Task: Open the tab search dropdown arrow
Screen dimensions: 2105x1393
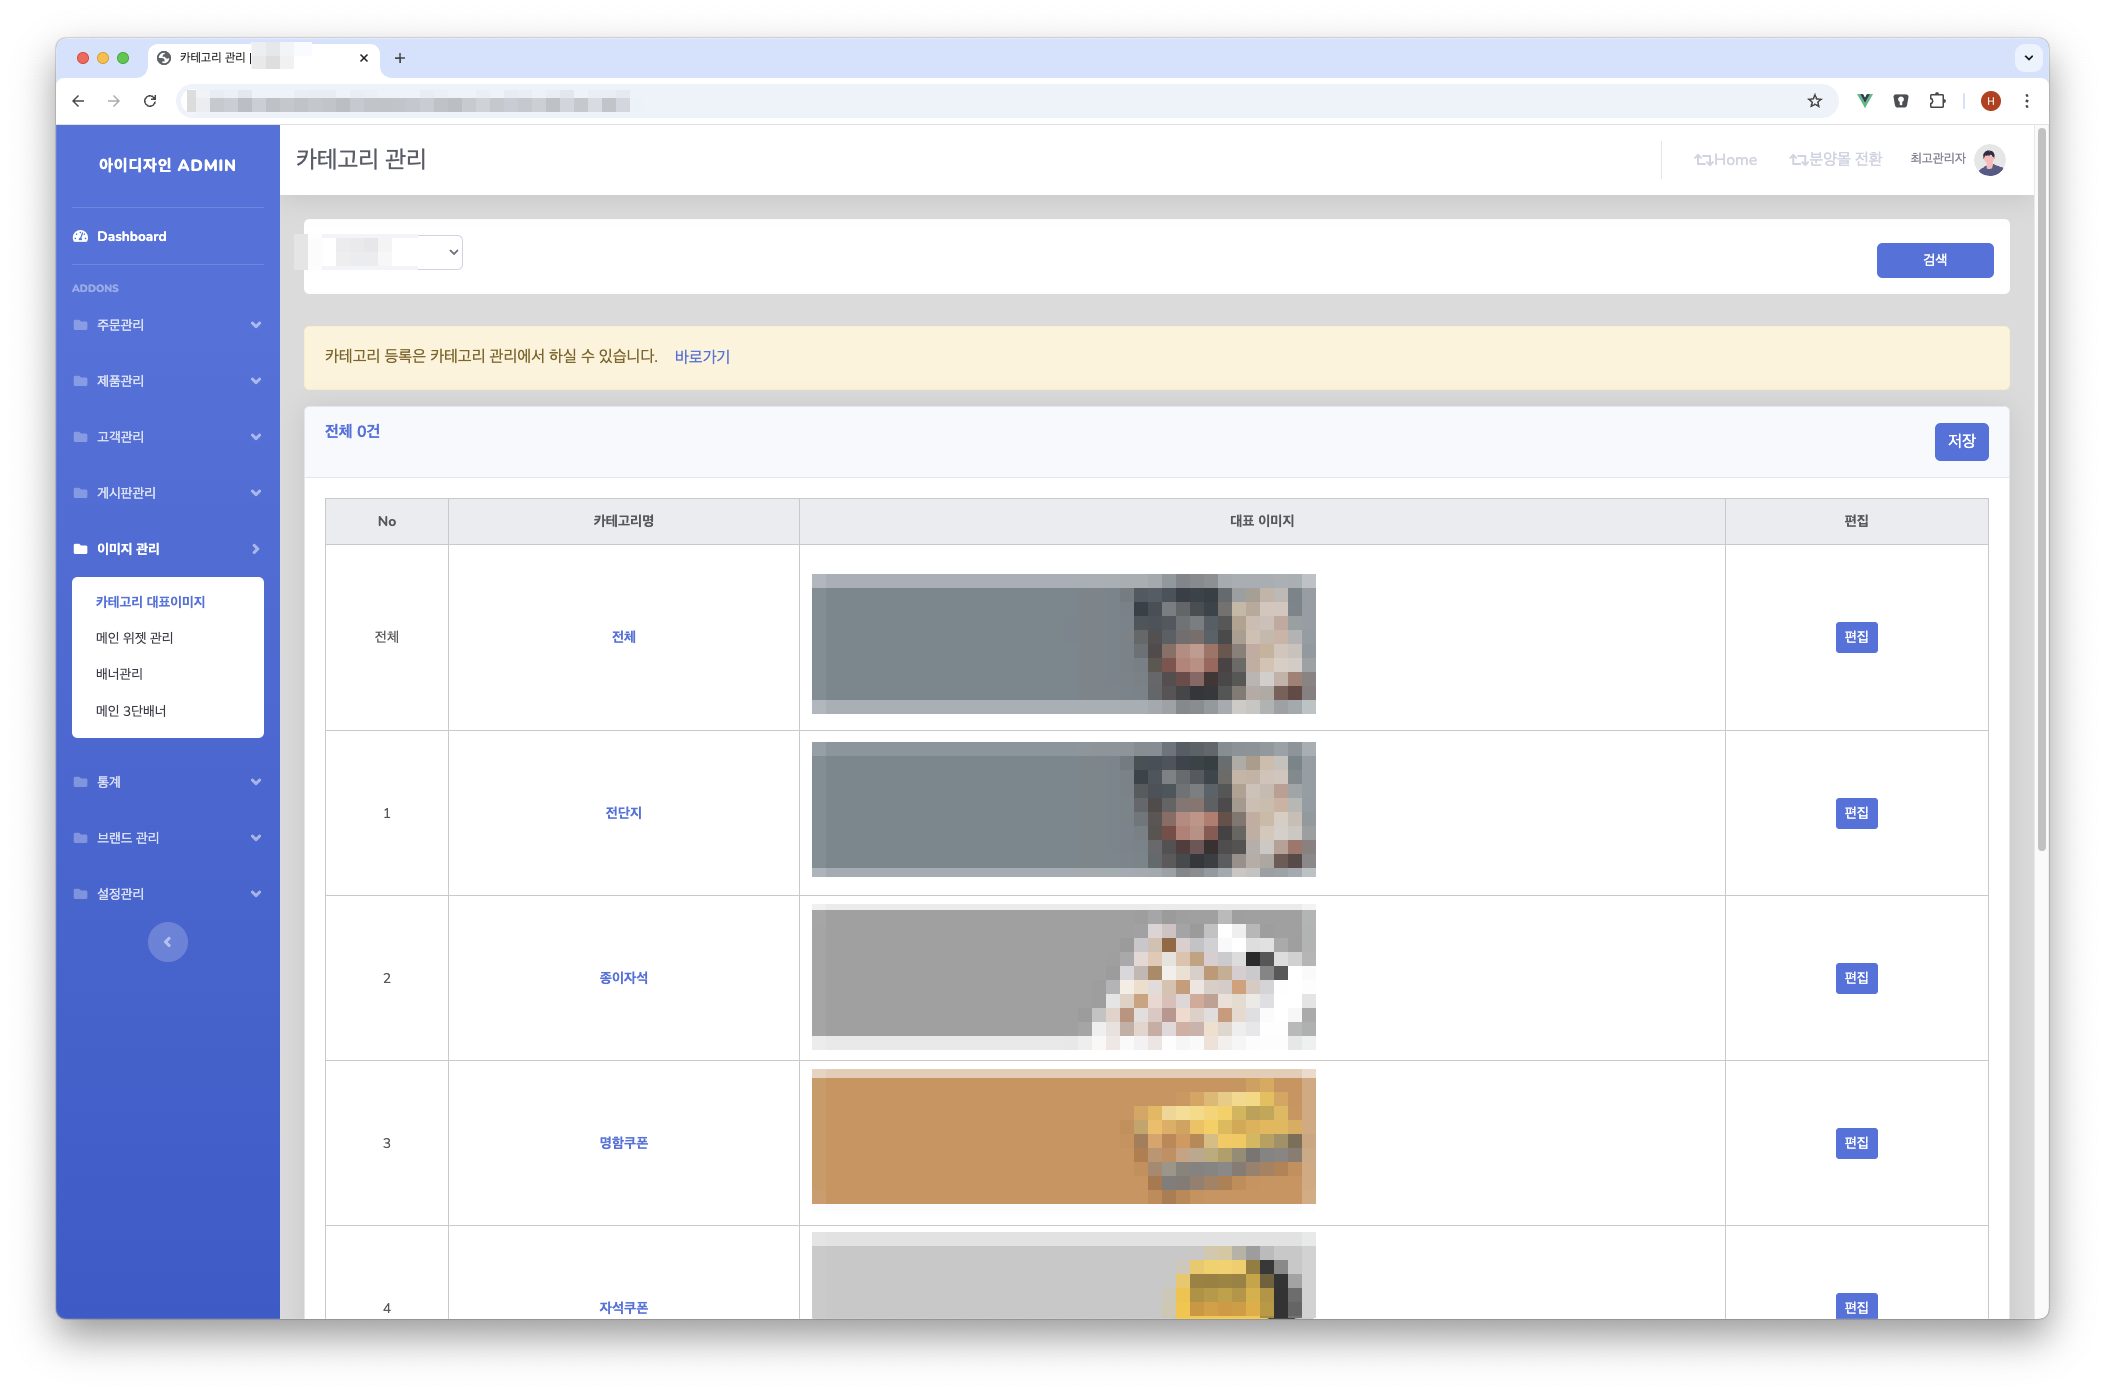Action: [2029, 58]
